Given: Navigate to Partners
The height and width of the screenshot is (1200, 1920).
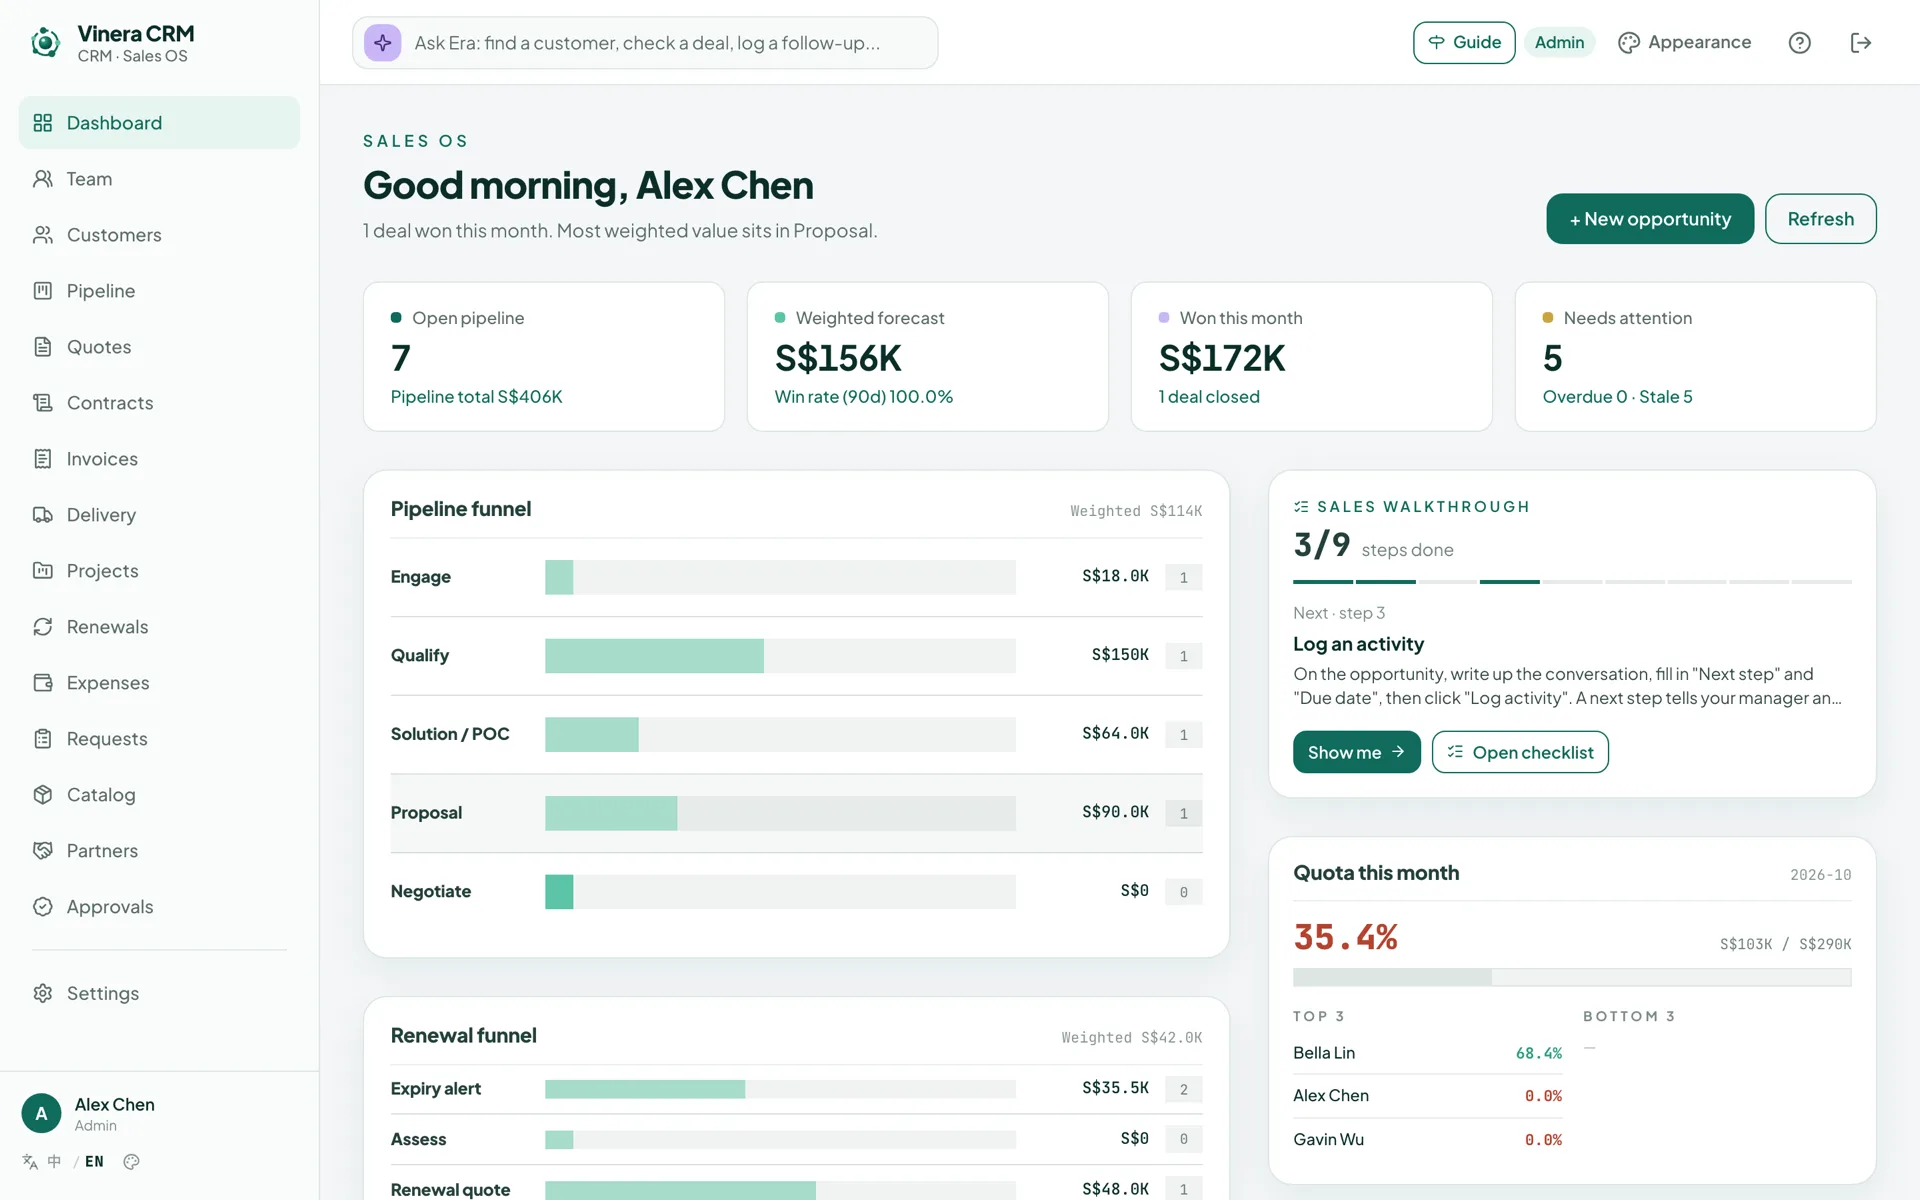Looking at the screenshot, I should [x=159, y=851].
